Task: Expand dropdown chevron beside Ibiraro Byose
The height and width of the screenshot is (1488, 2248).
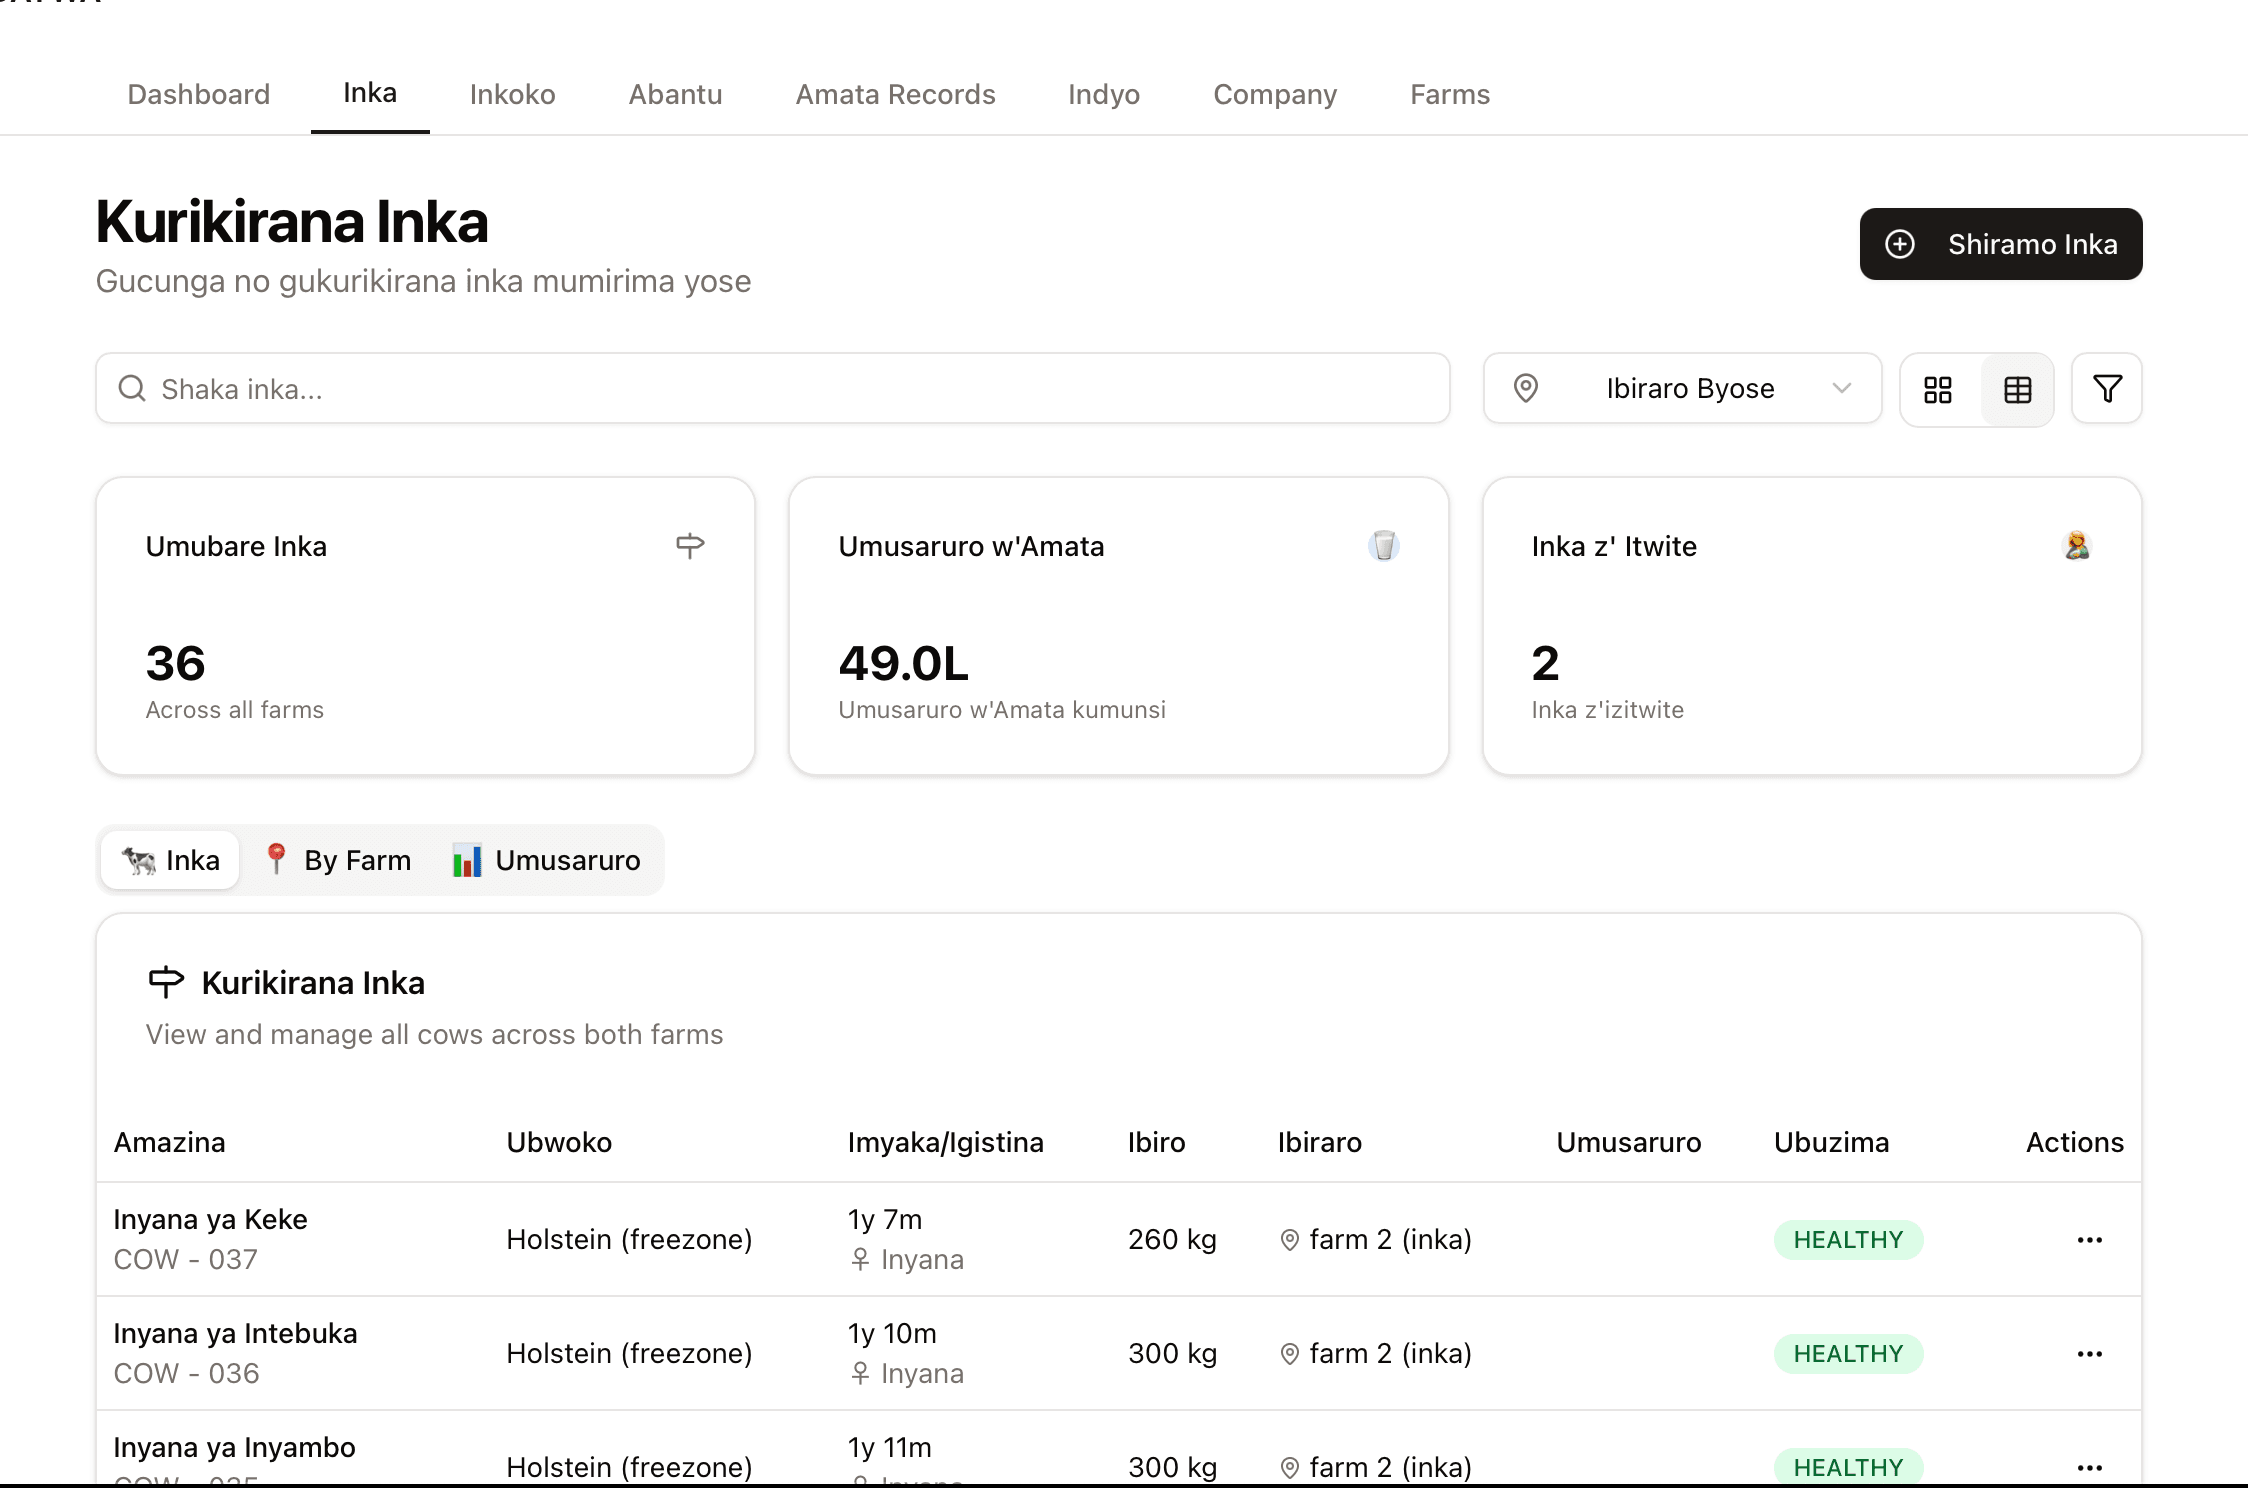Action: 1842,388
